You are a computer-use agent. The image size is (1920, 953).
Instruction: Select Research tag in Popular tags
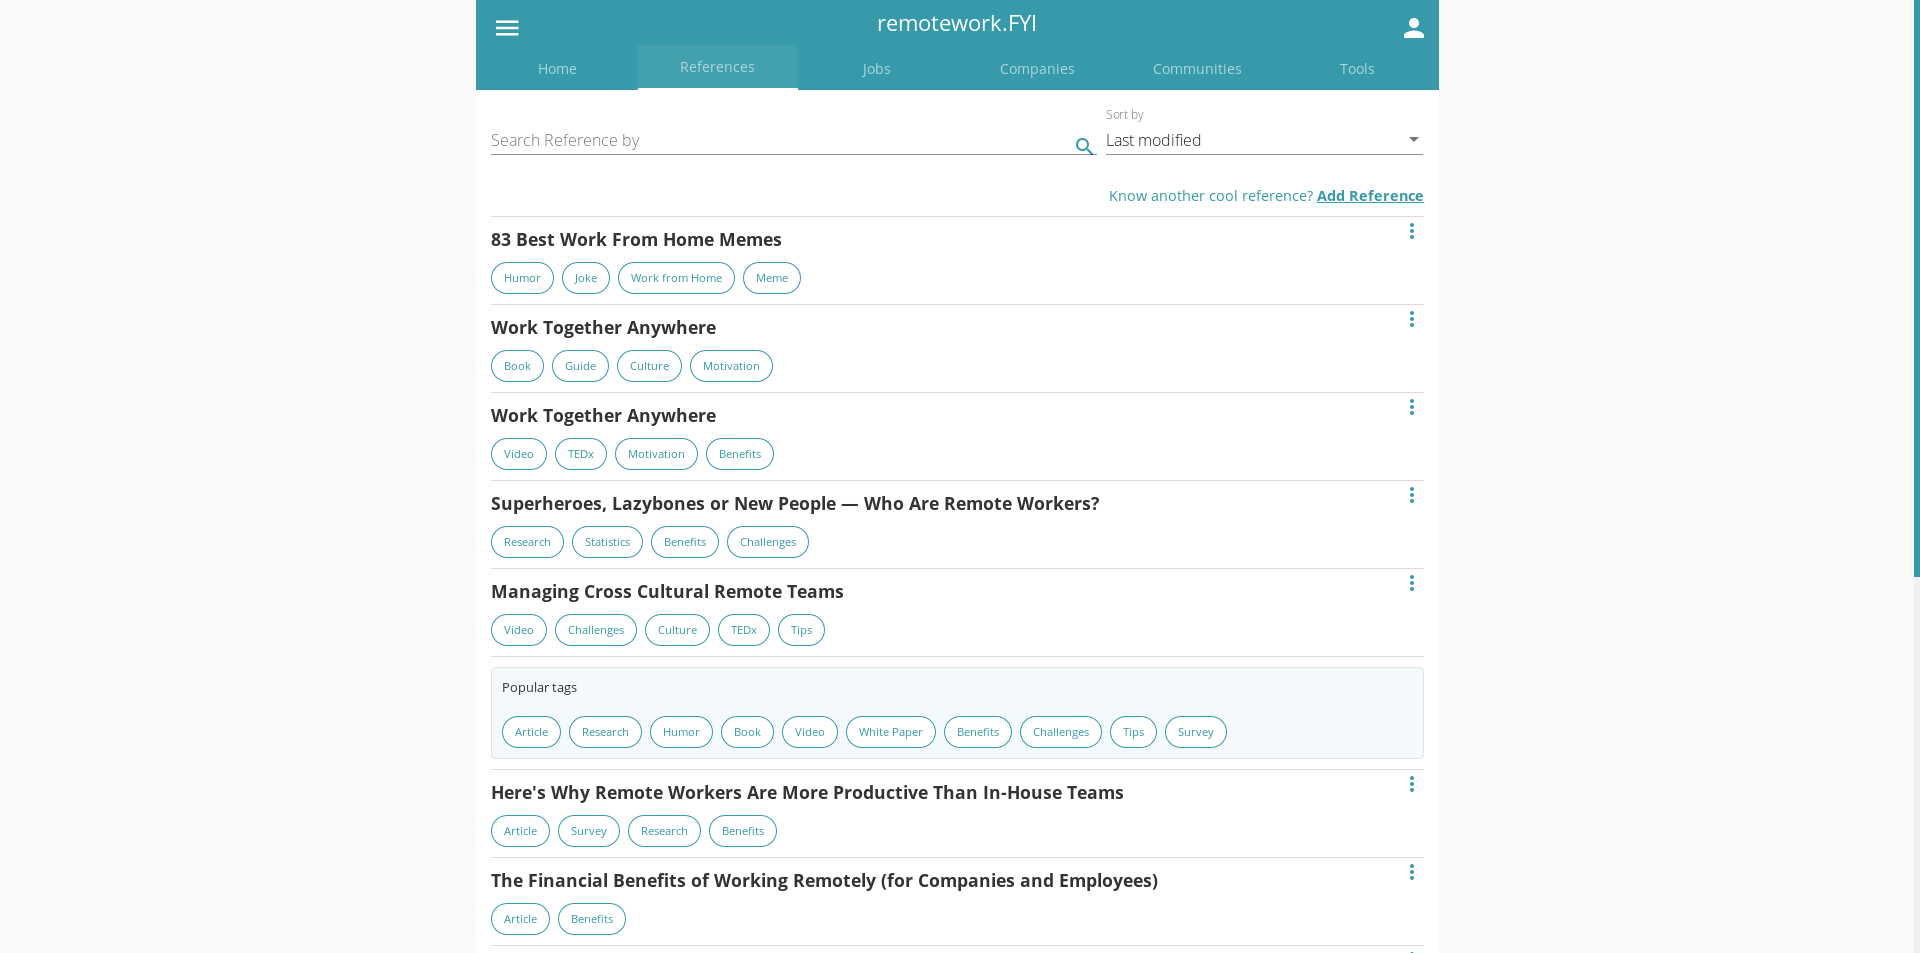coord(605,732)
